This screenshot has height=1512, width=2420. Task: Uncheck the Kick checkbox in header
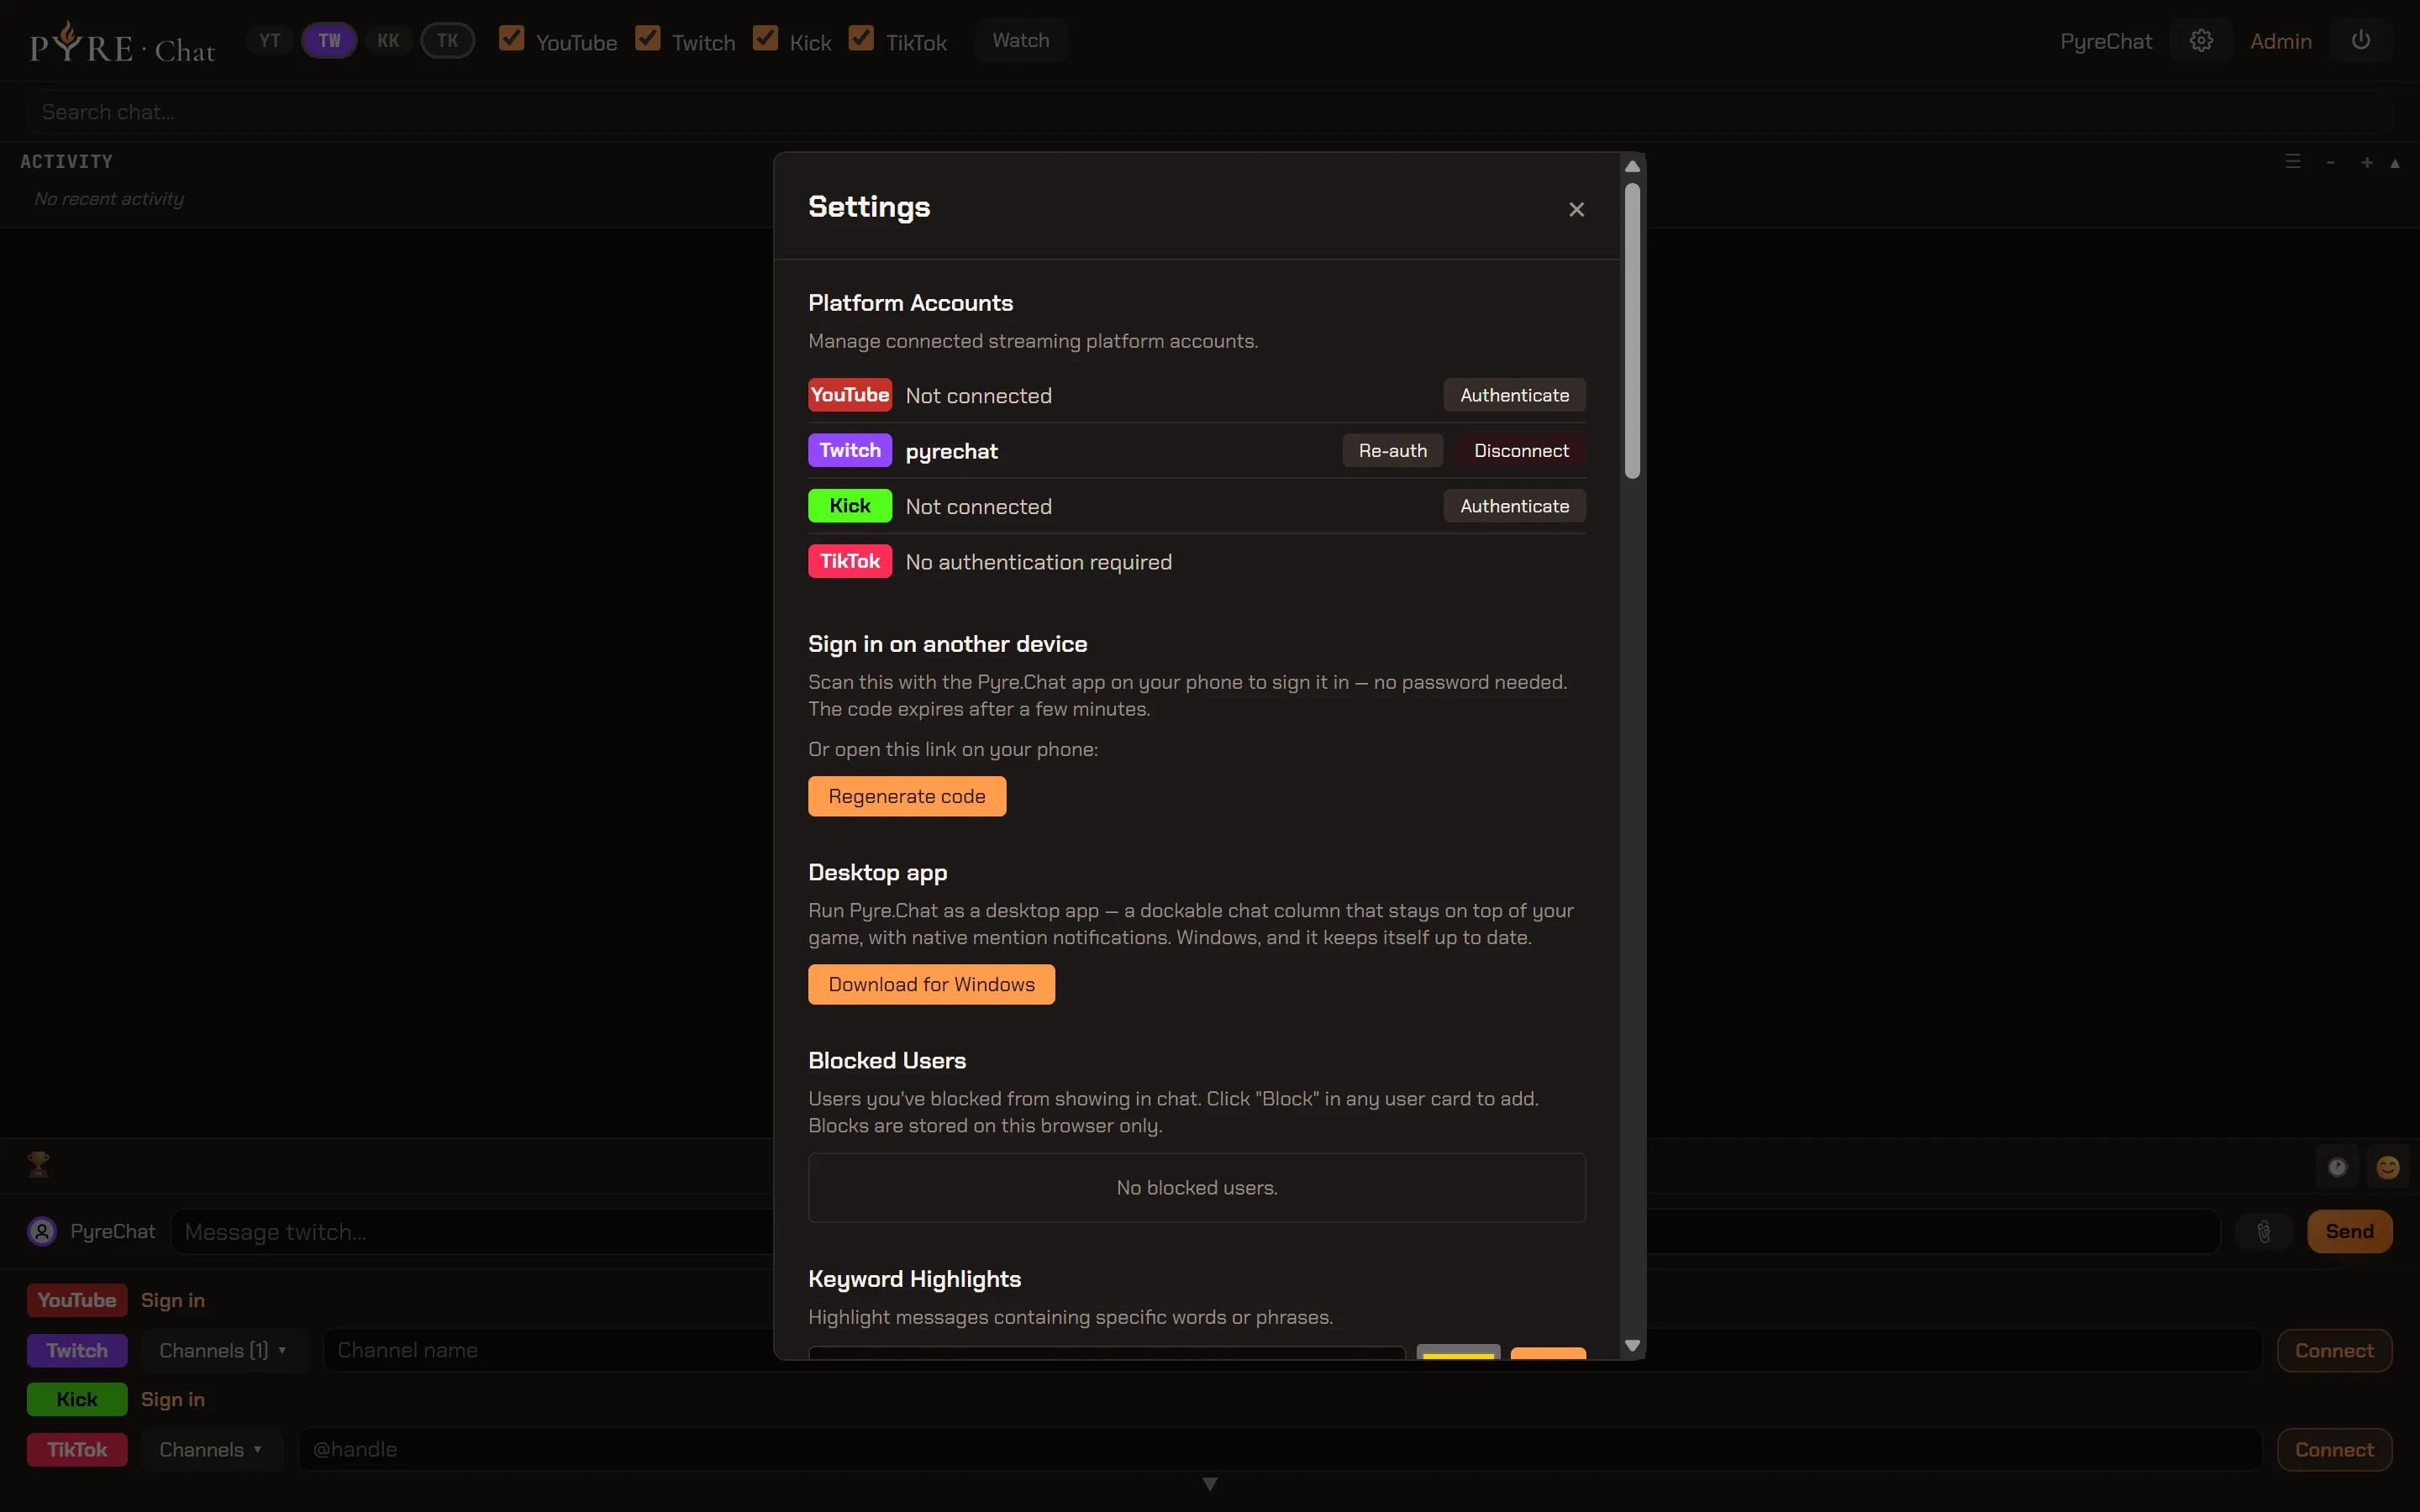click(x=765, y=39)
